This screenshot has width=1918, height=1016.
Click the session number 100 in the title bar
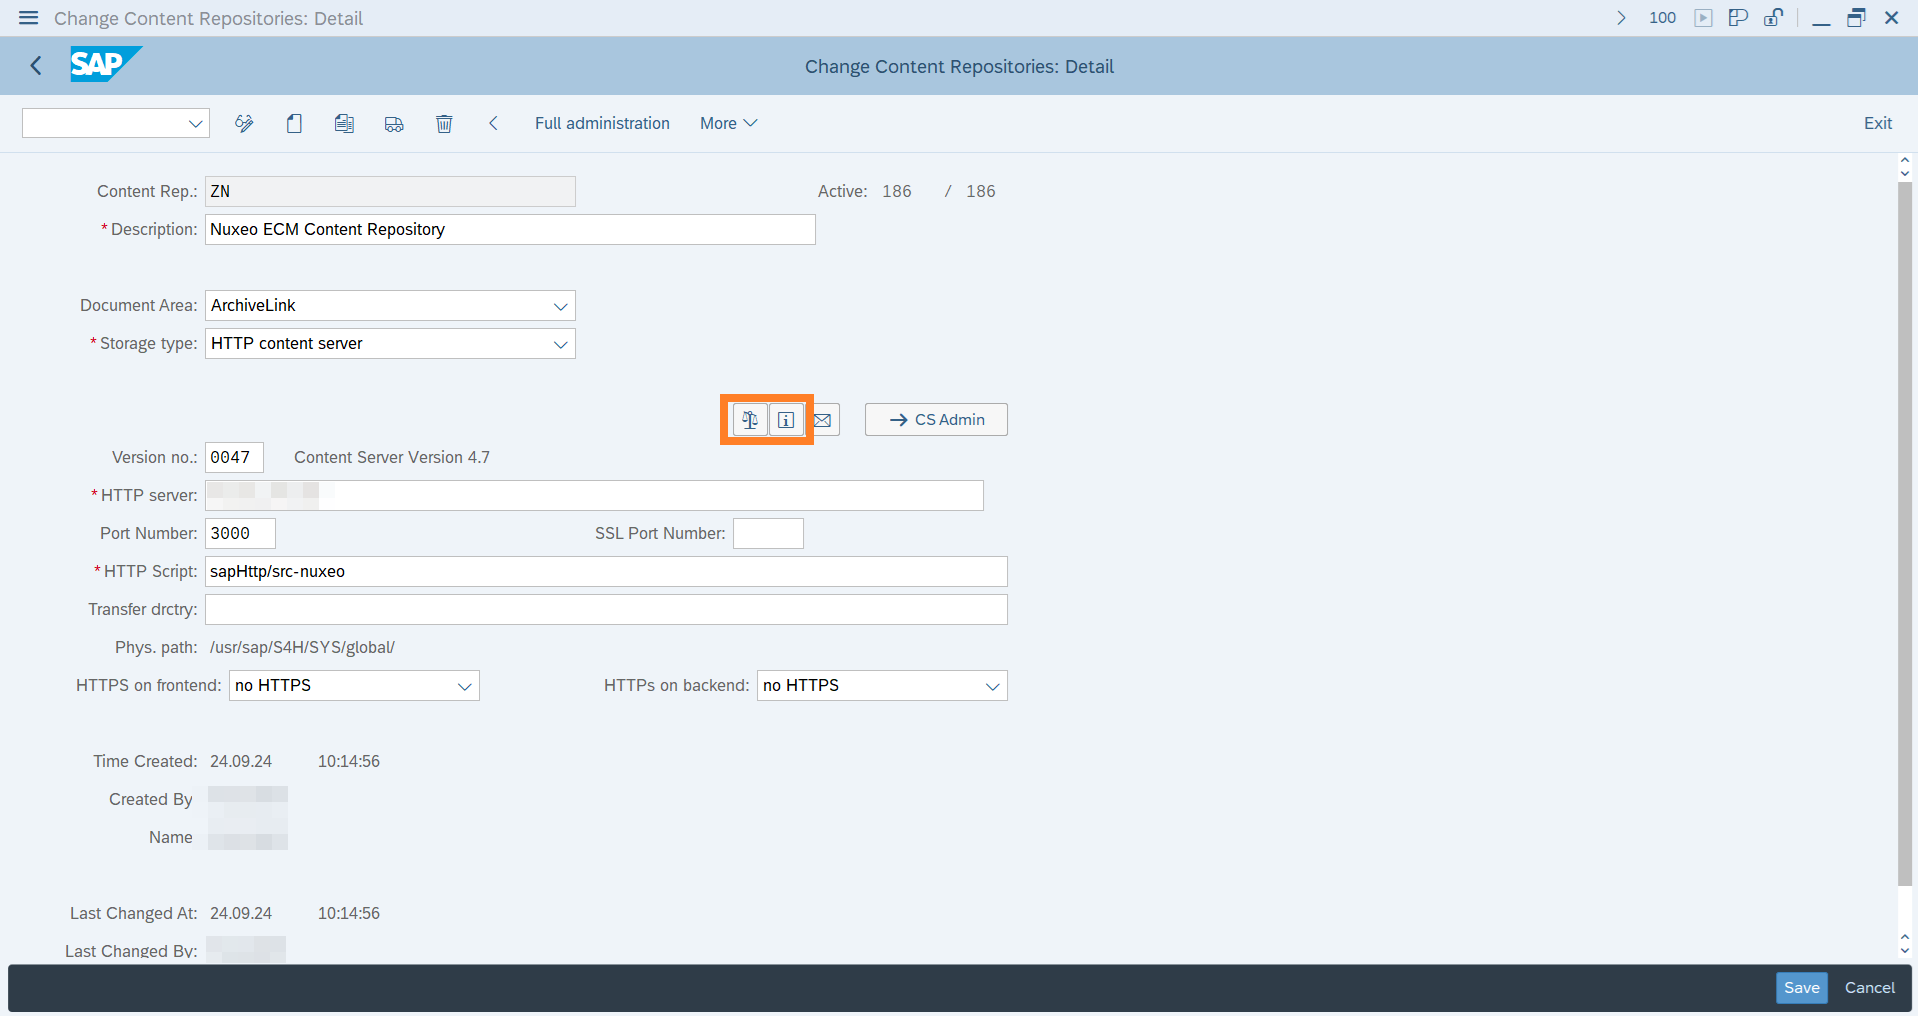1662,18
